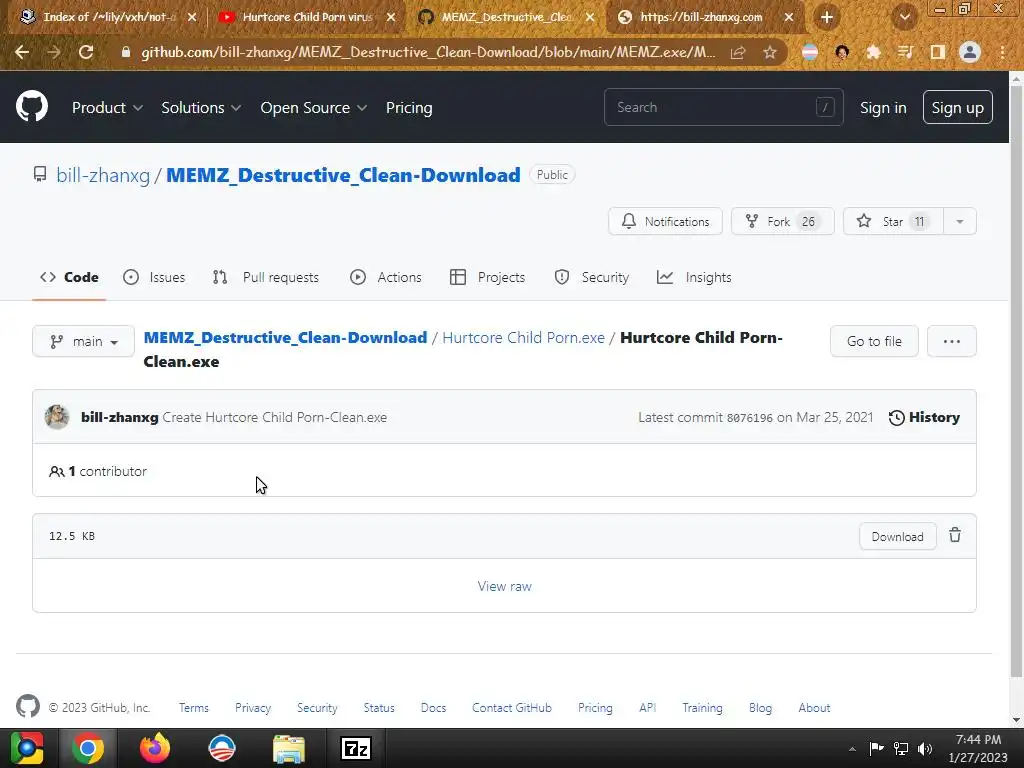Viewport: 1024px width, 768px height.
Task: Click the forward navigation arrow
Action: 54,52
